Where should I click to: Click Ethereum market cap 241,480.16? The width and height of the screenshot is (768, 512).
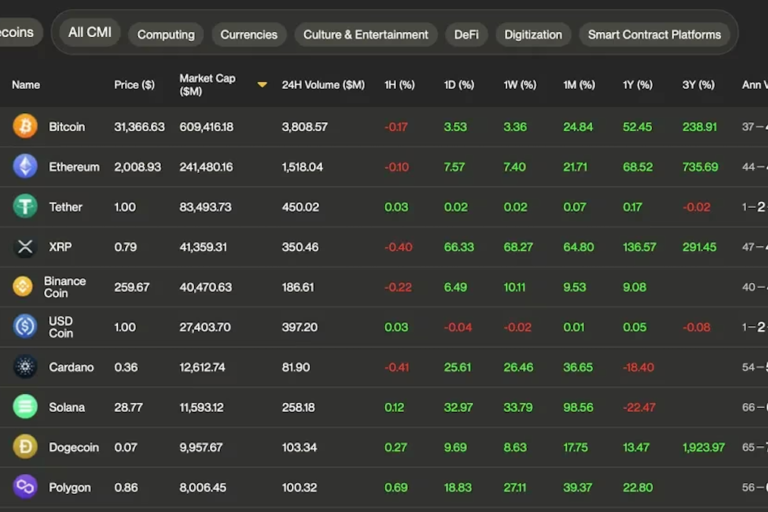pos(206,167)
